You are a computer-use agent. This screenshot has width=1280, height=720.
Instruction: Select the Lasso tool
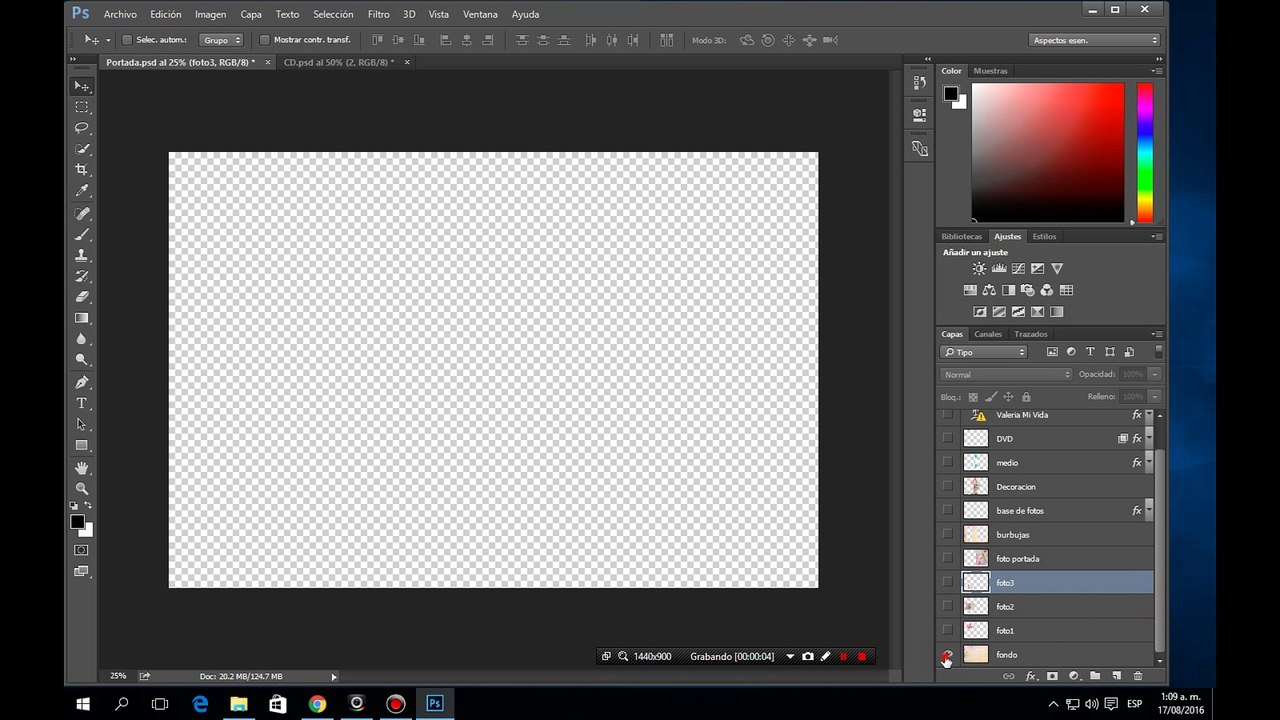82,128
